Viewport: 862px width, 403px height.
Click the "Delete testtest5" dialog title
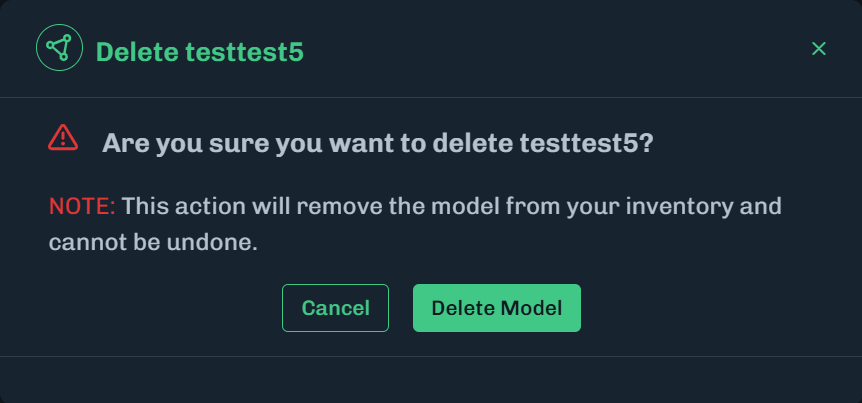[199, 51]
